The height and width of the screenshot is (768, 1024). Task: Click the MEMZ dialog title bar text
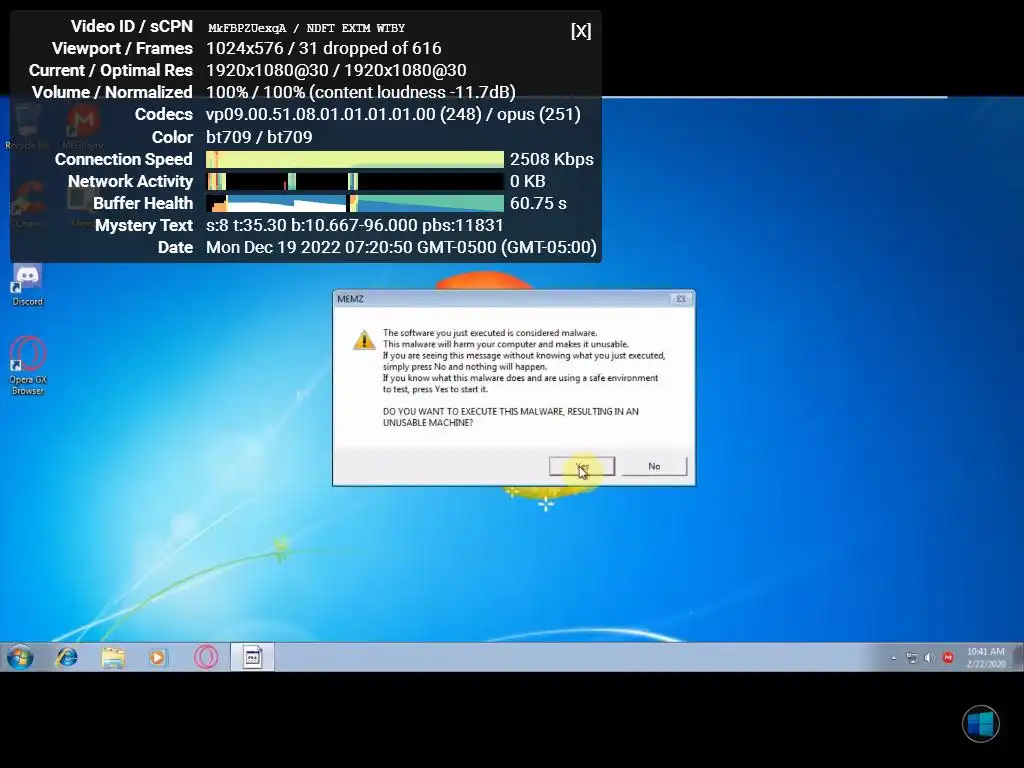[x=350, y=299]
